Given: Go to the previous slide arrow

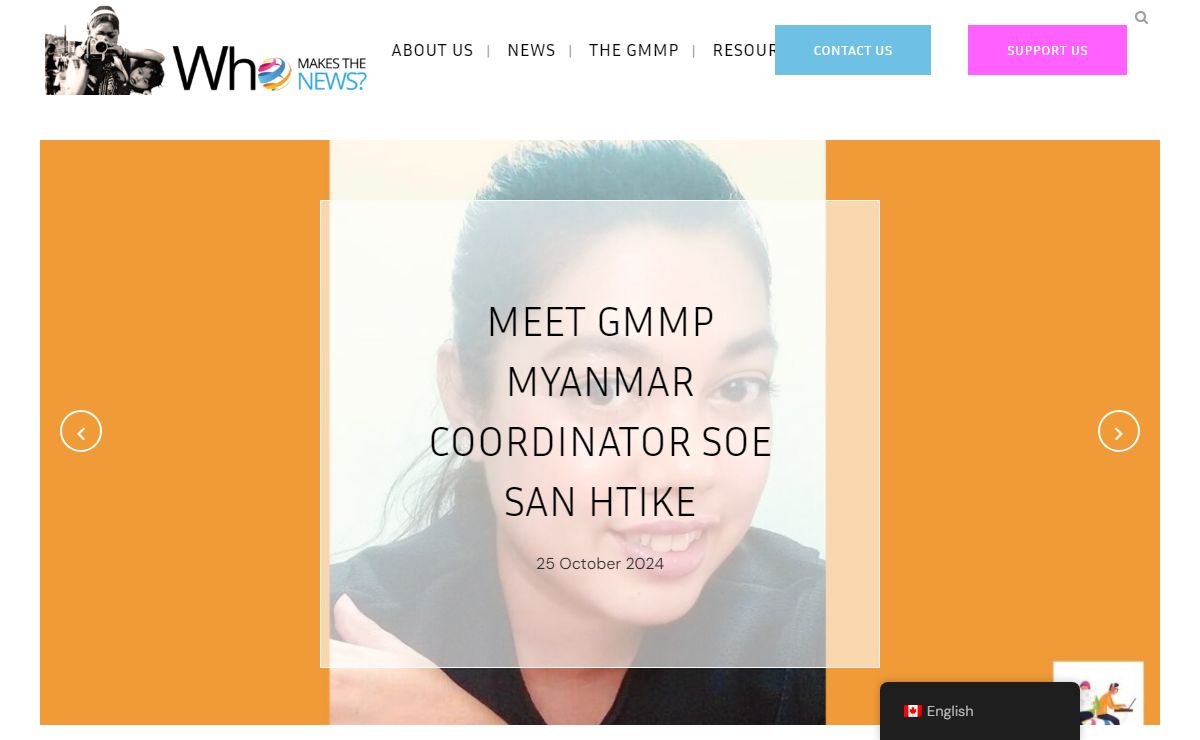Looking at the screenshot, I should pos(81,431).
